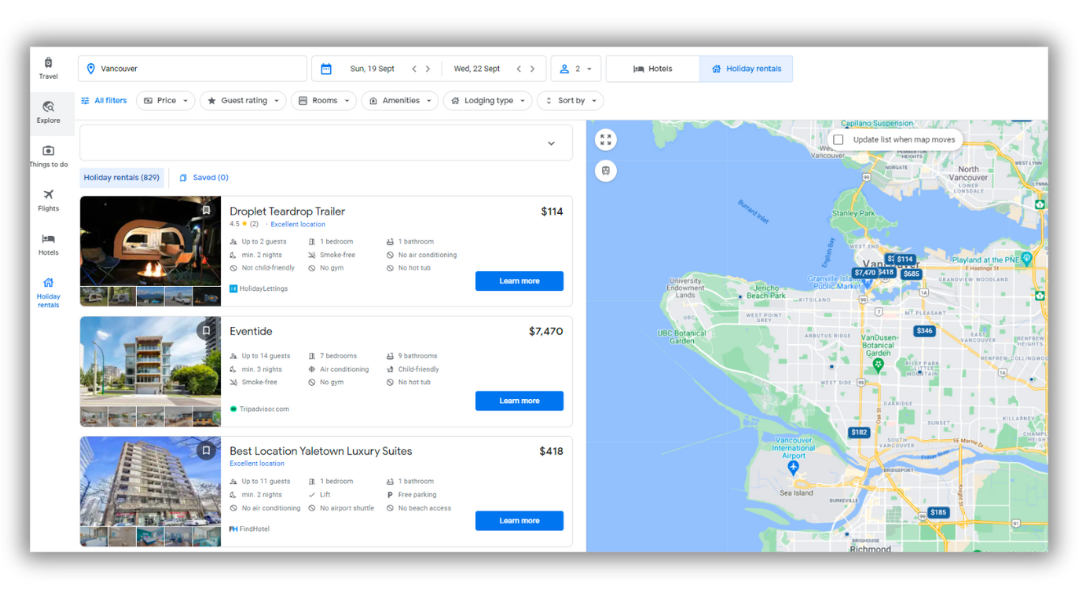This screenshot has width=1080, height=600.
Task: Click Excellent location link under Droplet trailer
Action: click(298, 225)
